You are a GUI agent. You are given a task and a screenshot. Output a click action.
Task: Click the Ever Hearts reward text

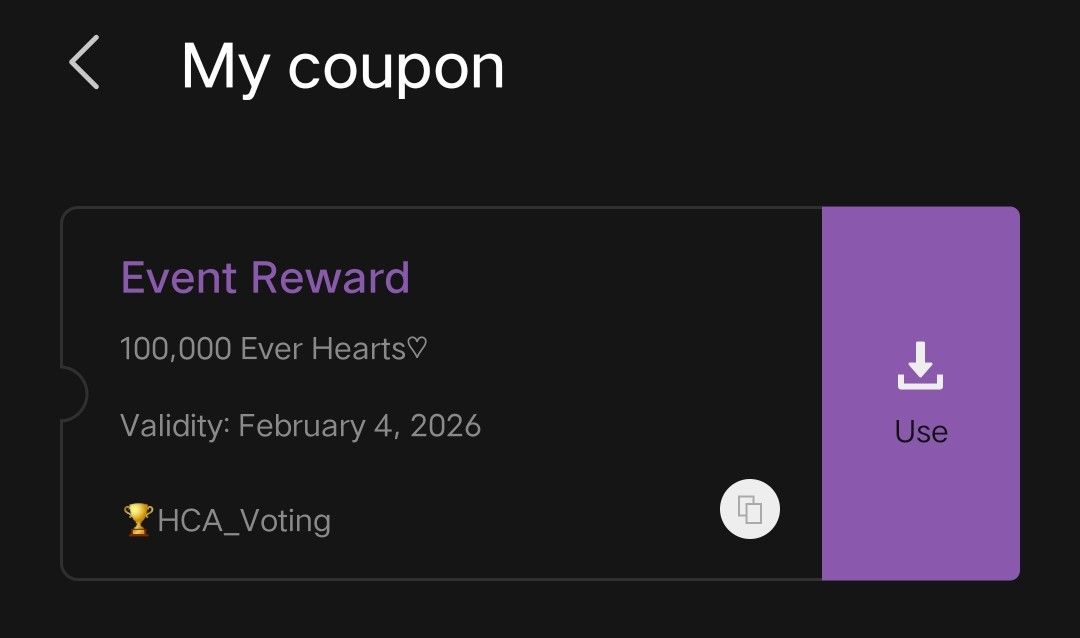click(x=322, y=349)
